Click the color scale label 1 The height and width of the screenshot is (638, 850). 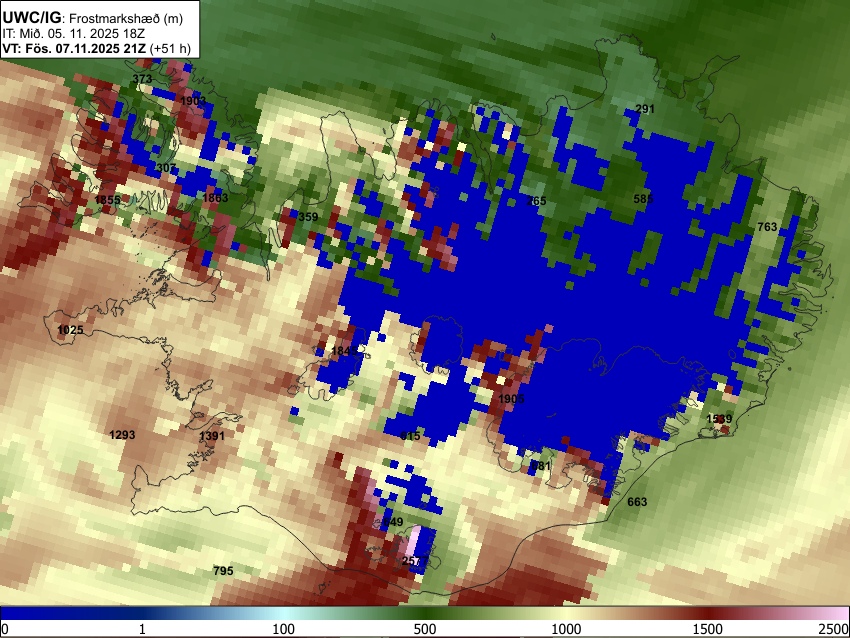142,629
